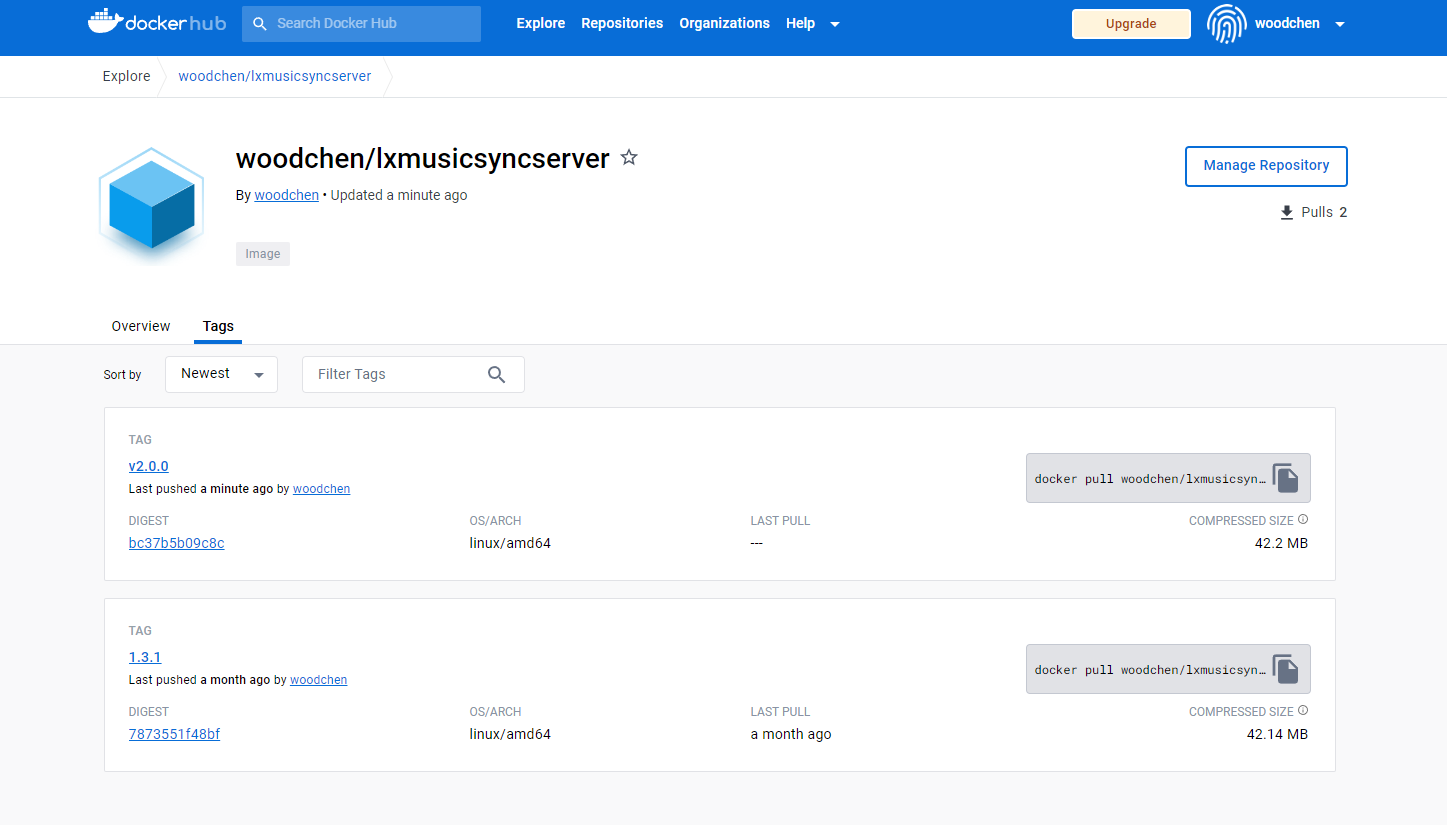Click info icon next to v2.0.0 compressed size
This screenshot has width=1447, height=825.
[1303, 520]
